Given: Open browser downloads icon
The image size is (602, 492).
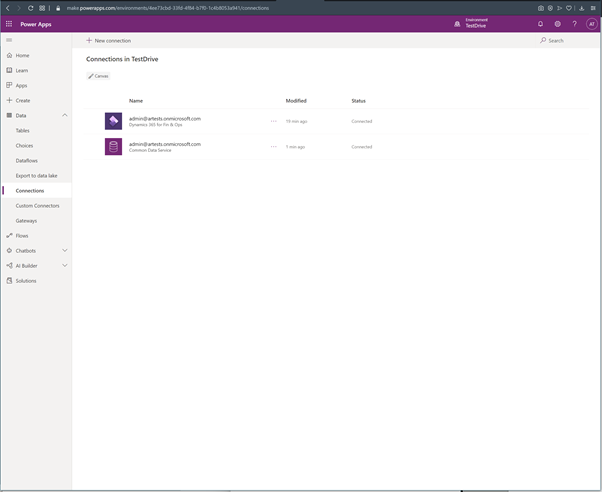Looking at the screenshot, I should coord(582,8).
